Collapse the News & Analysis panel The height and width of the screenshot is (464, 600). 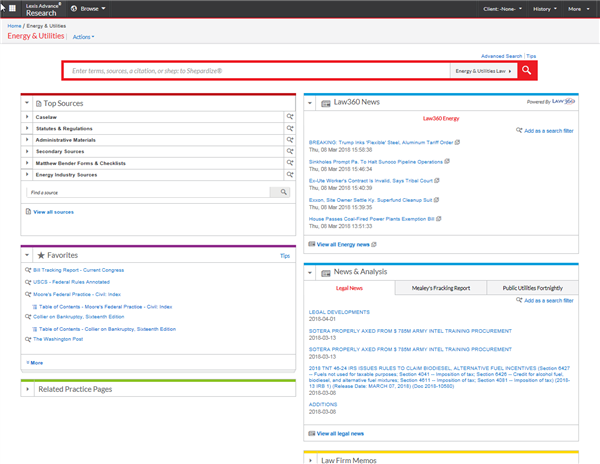[x=310, y=272]
